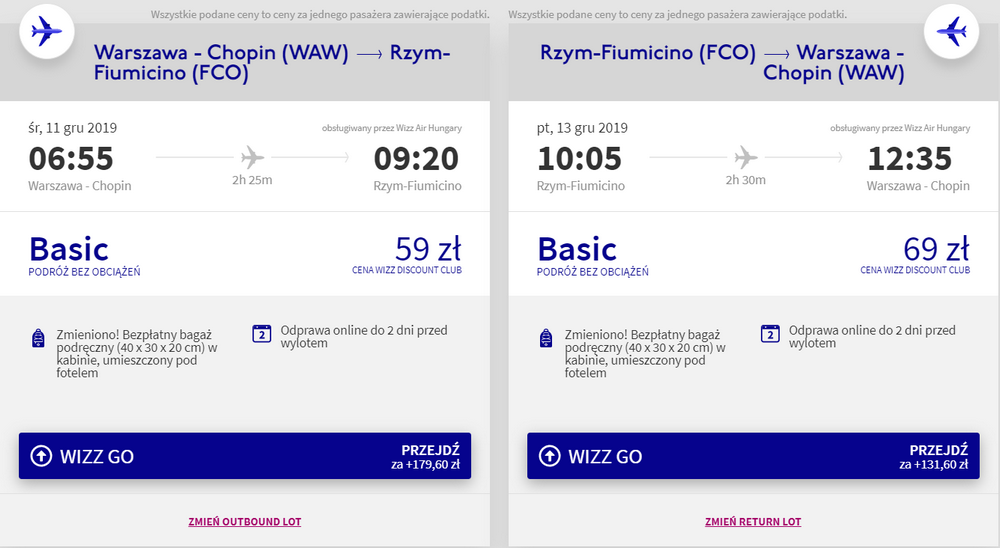Click the plane icon between 06:55 and 09:20
The width and height of the screenshot is (1000, 548).
click(x=252, y=157)
